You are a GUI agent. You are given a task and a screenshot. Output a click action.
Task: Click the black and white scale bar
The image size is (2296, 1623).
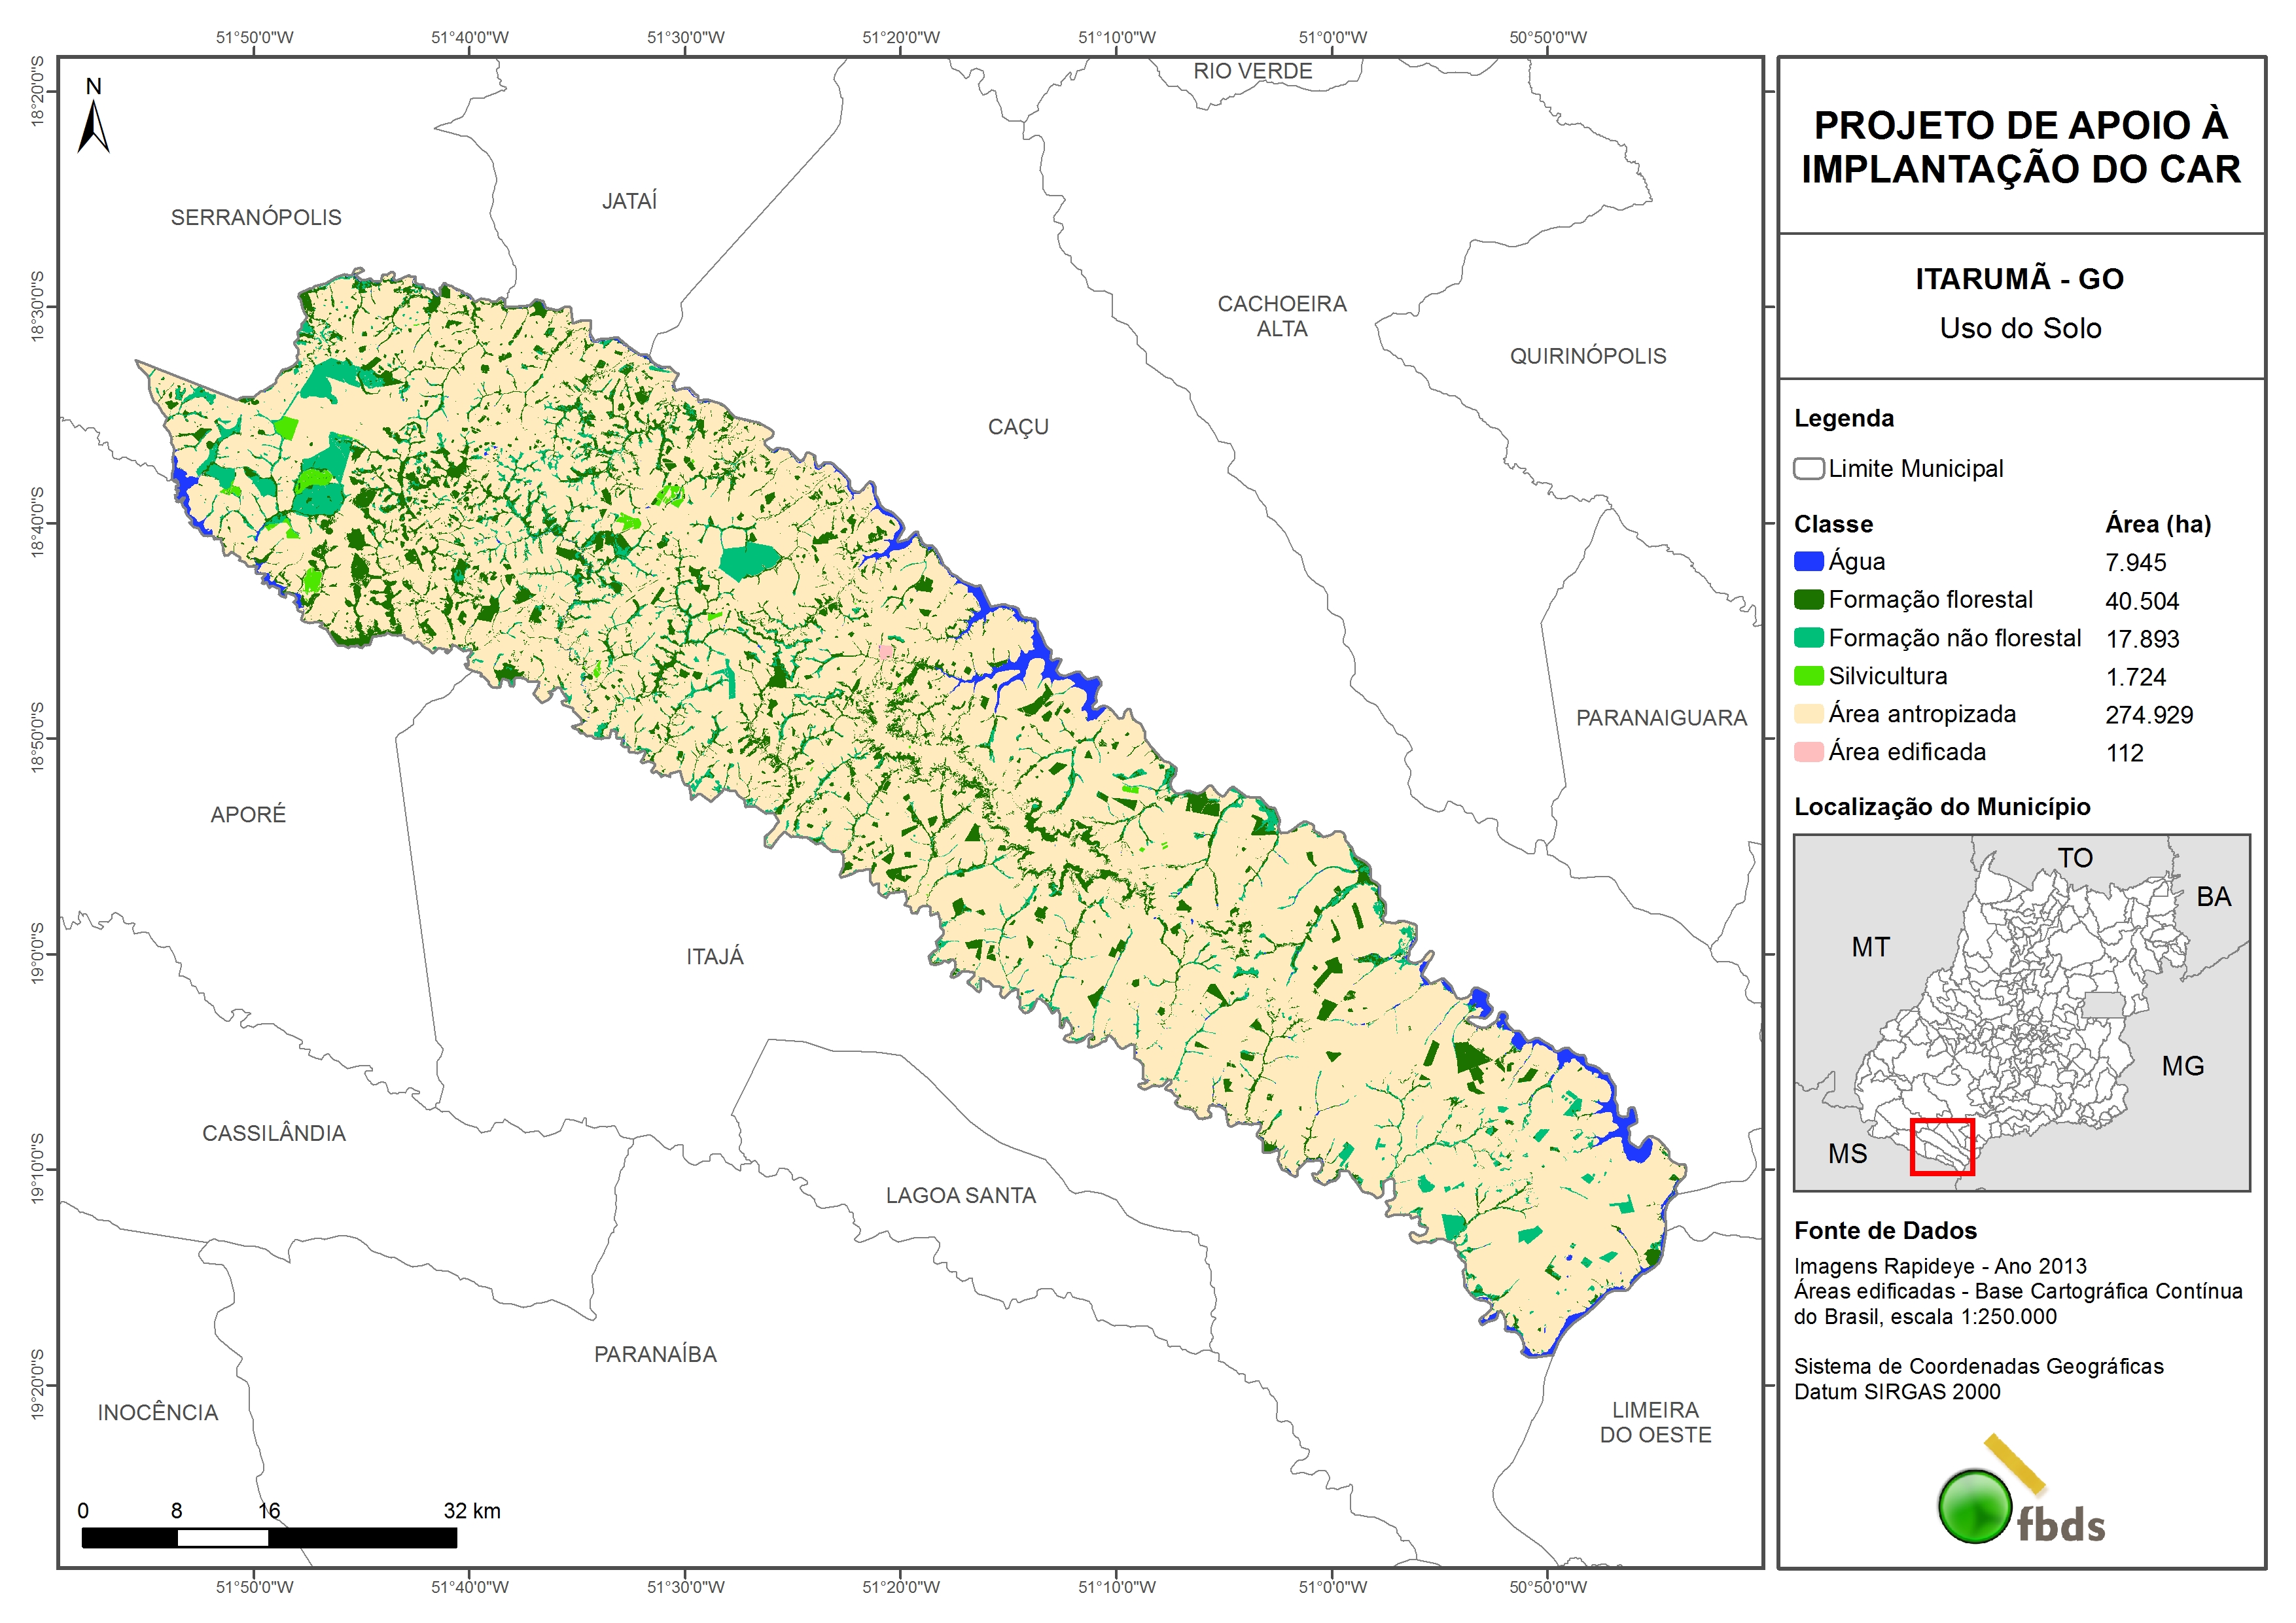[x=269, y=1537]
